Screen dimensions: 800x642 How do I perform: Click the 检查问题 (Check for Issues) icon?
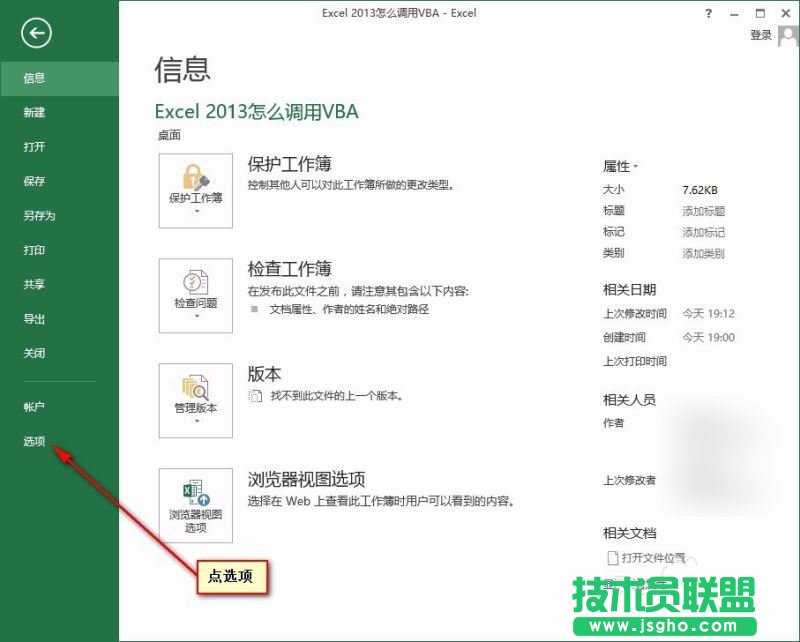point(195,288)
